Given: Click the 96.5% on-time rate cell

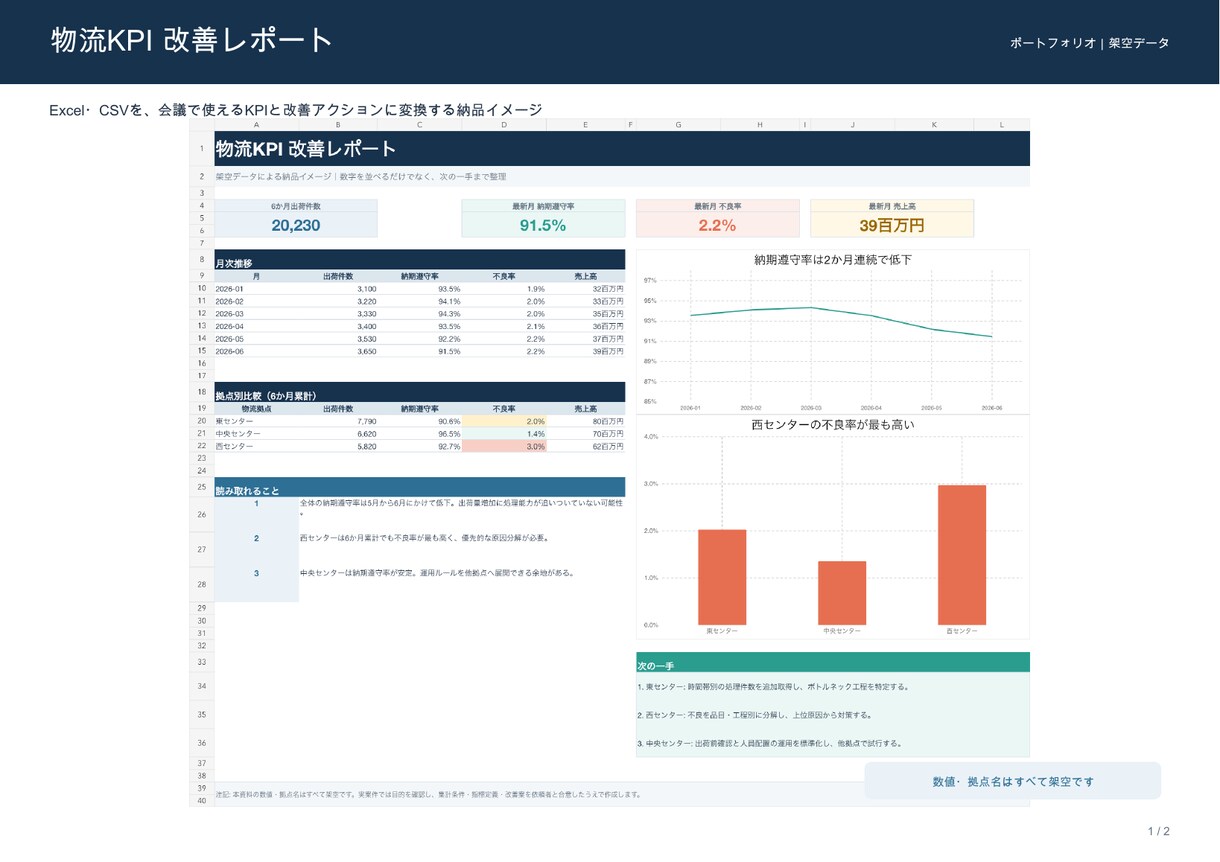Looking at the screenshot, I should (420, 434).
